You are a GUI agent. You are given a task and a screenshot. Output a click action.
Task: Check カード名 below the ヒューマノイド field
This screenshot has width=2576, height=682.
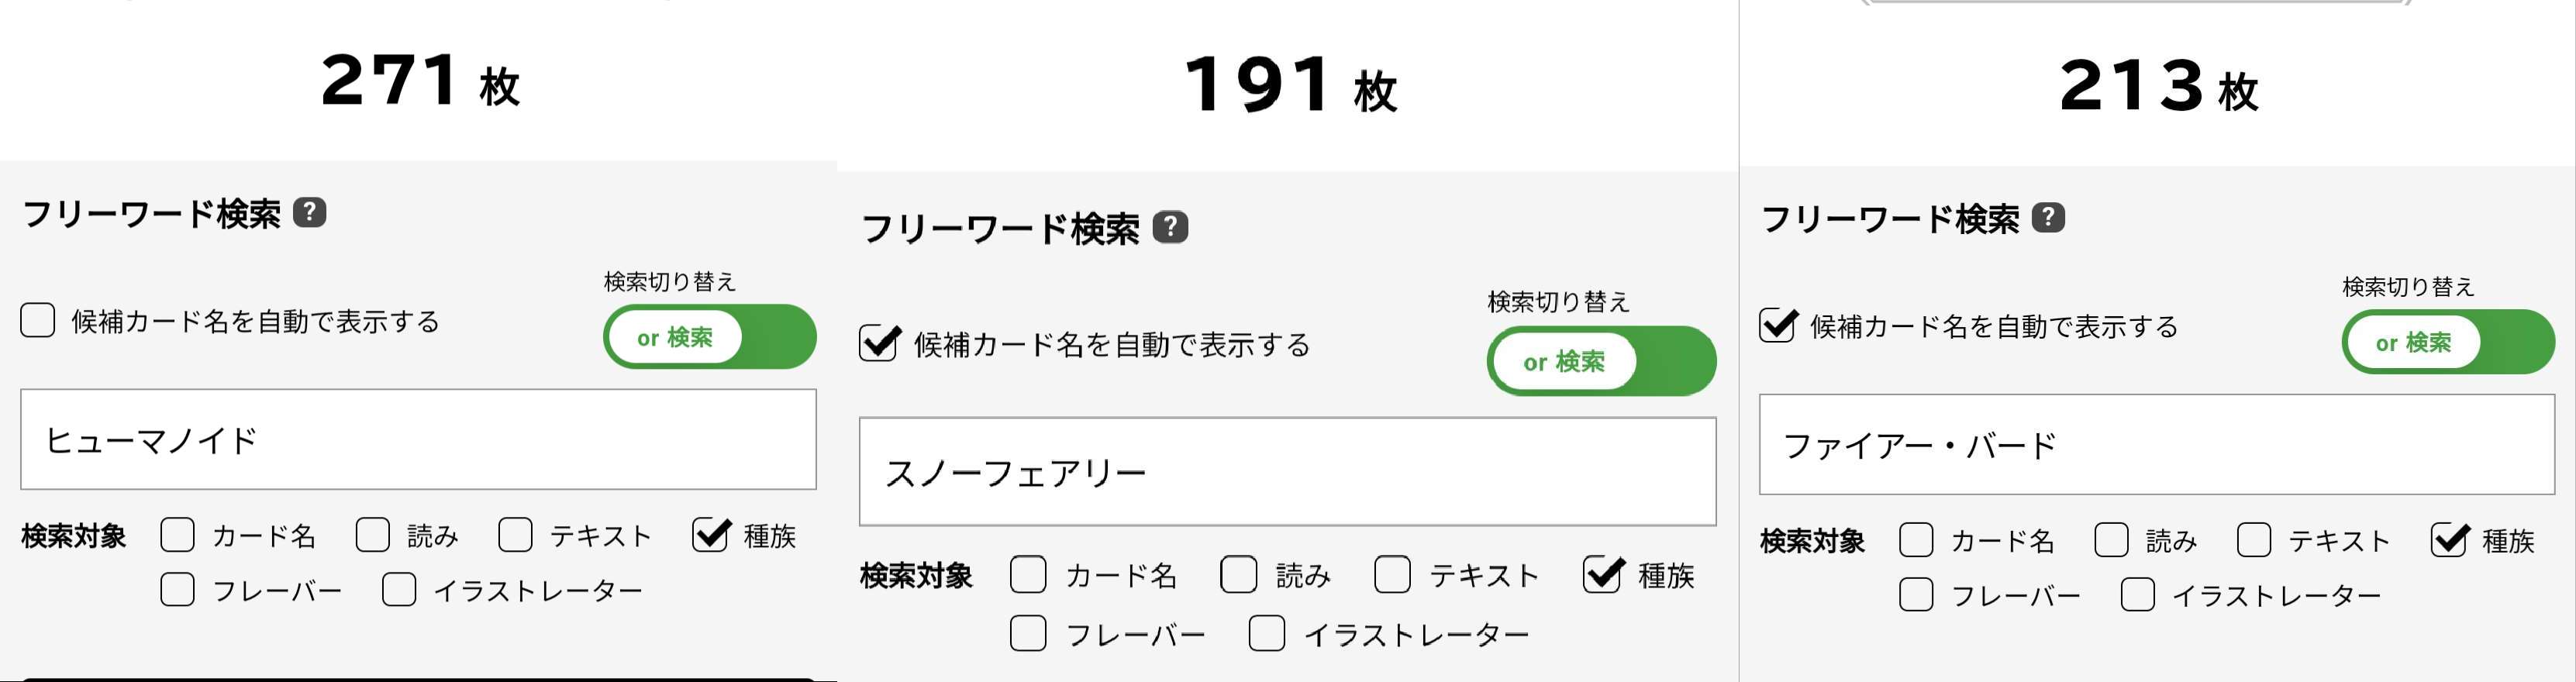(178, 535)
